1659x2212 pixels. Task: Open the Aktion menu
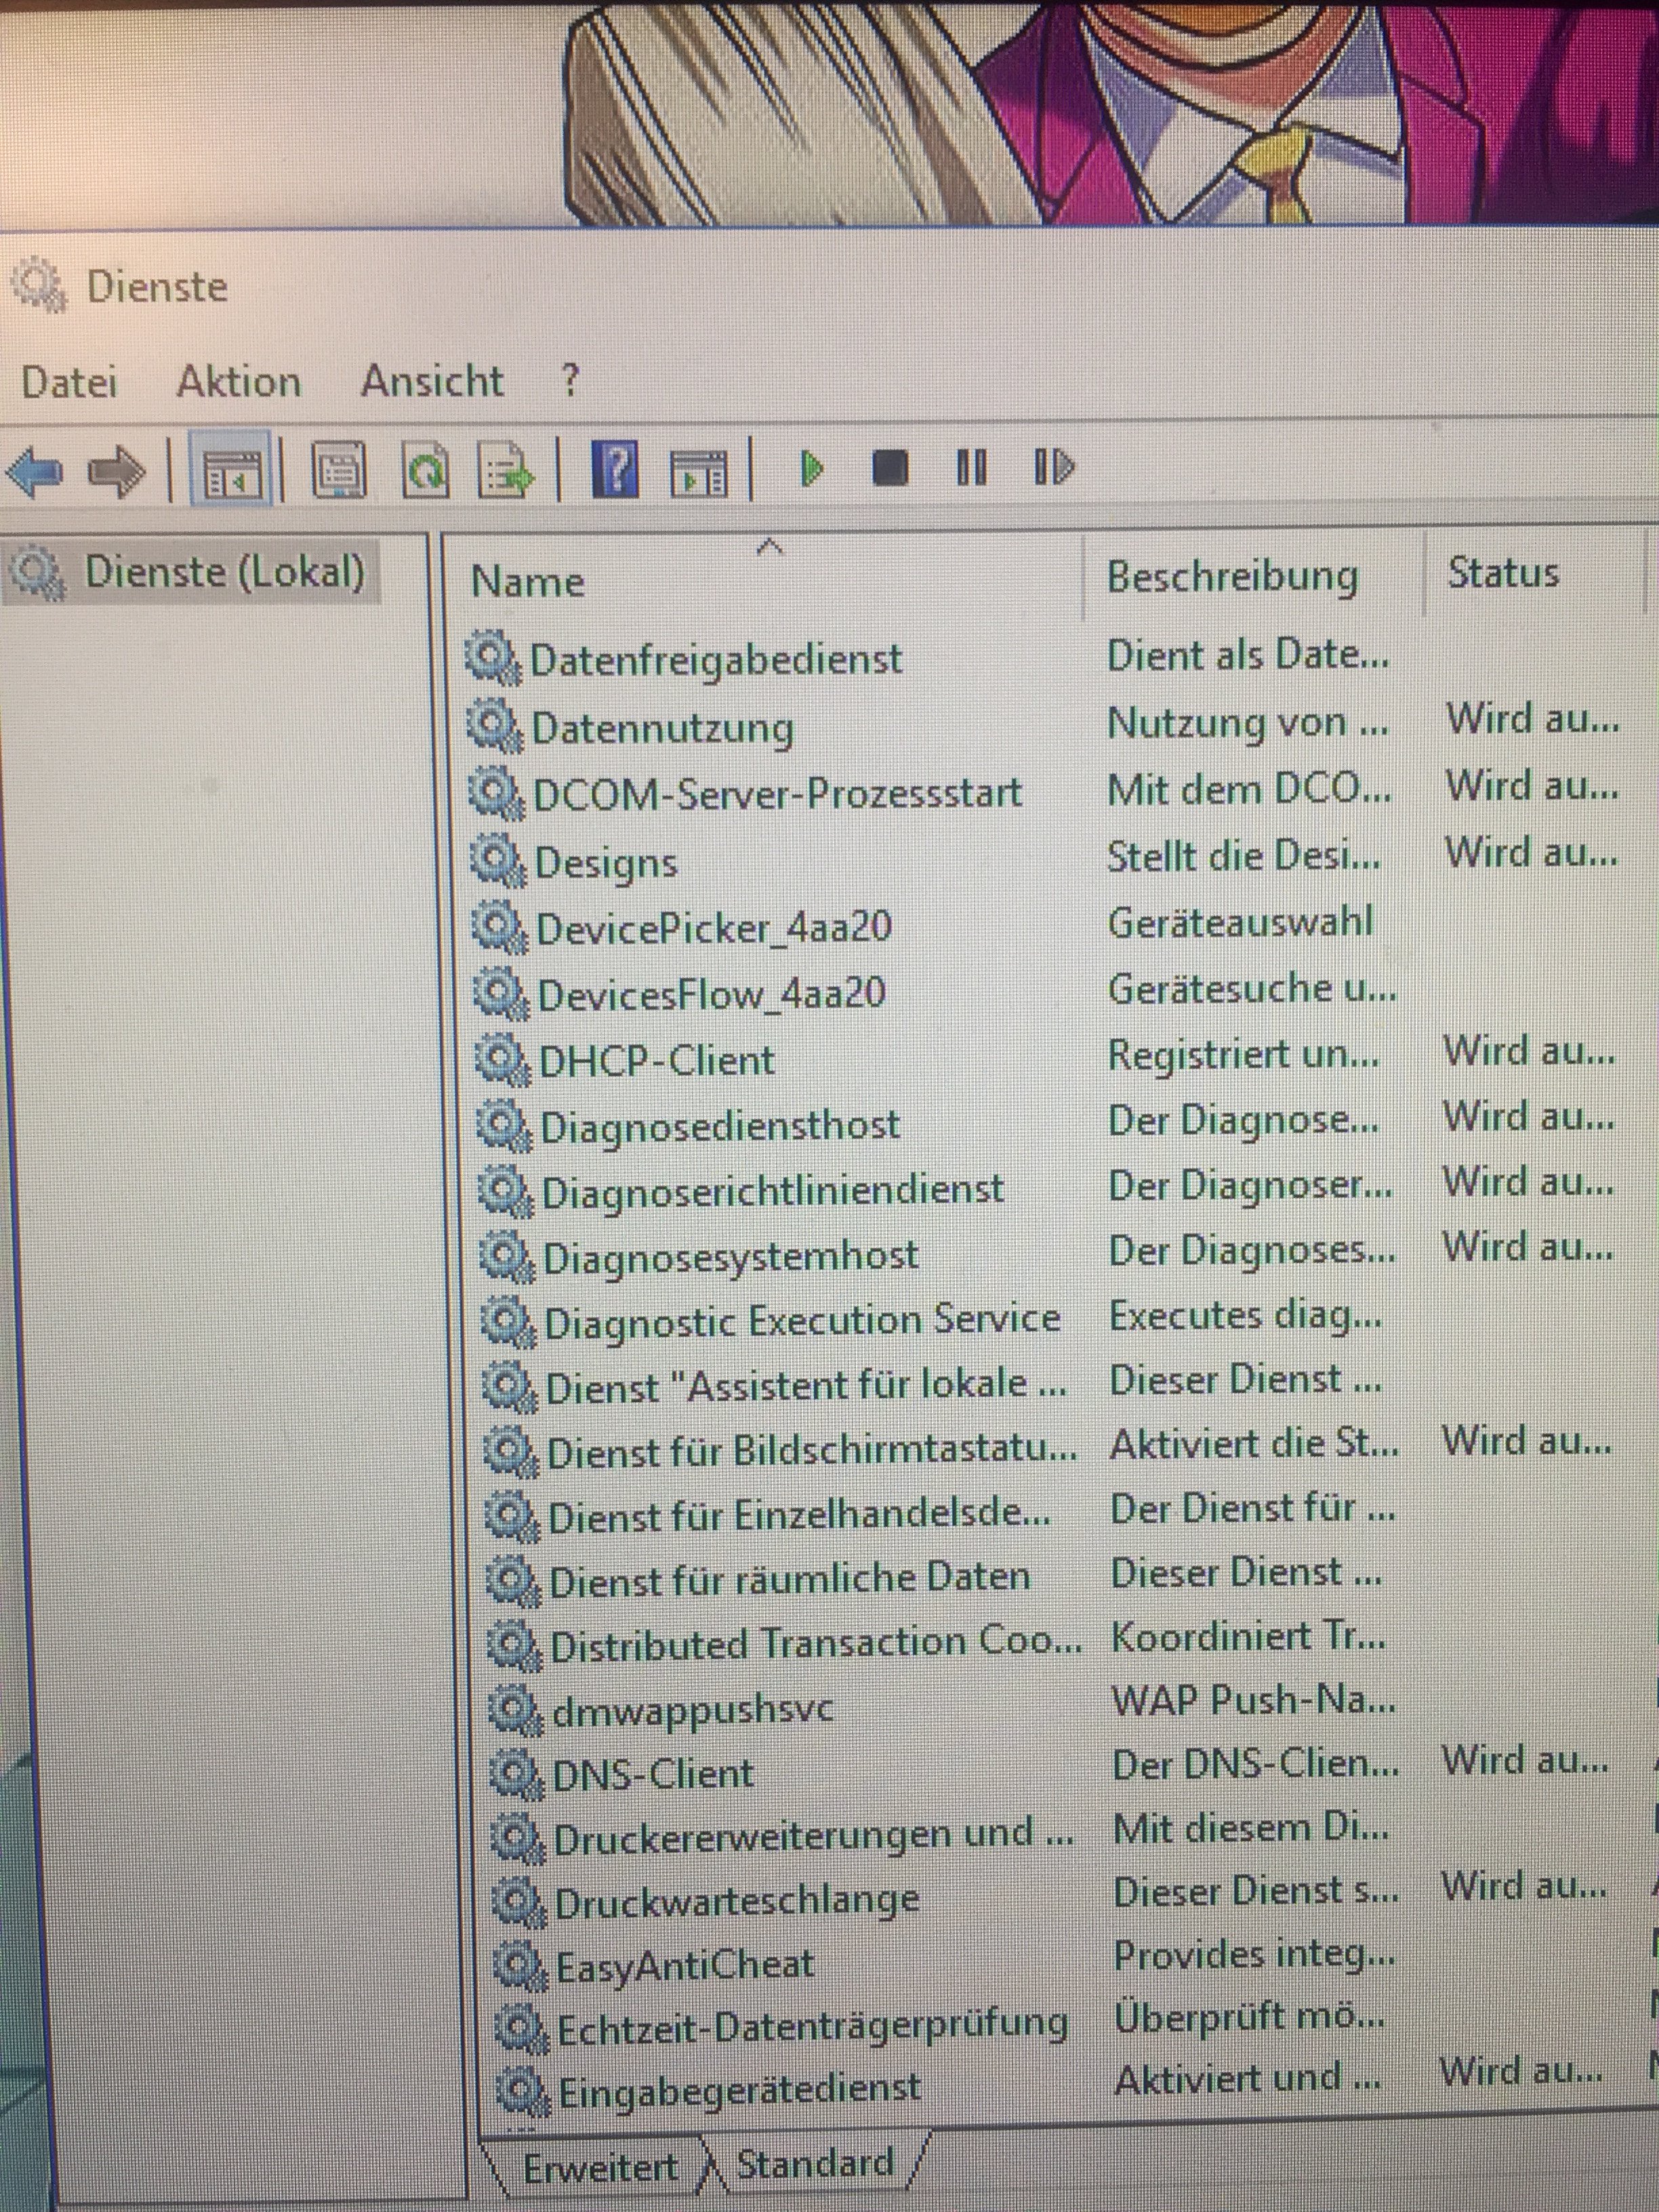click(239, 382)
